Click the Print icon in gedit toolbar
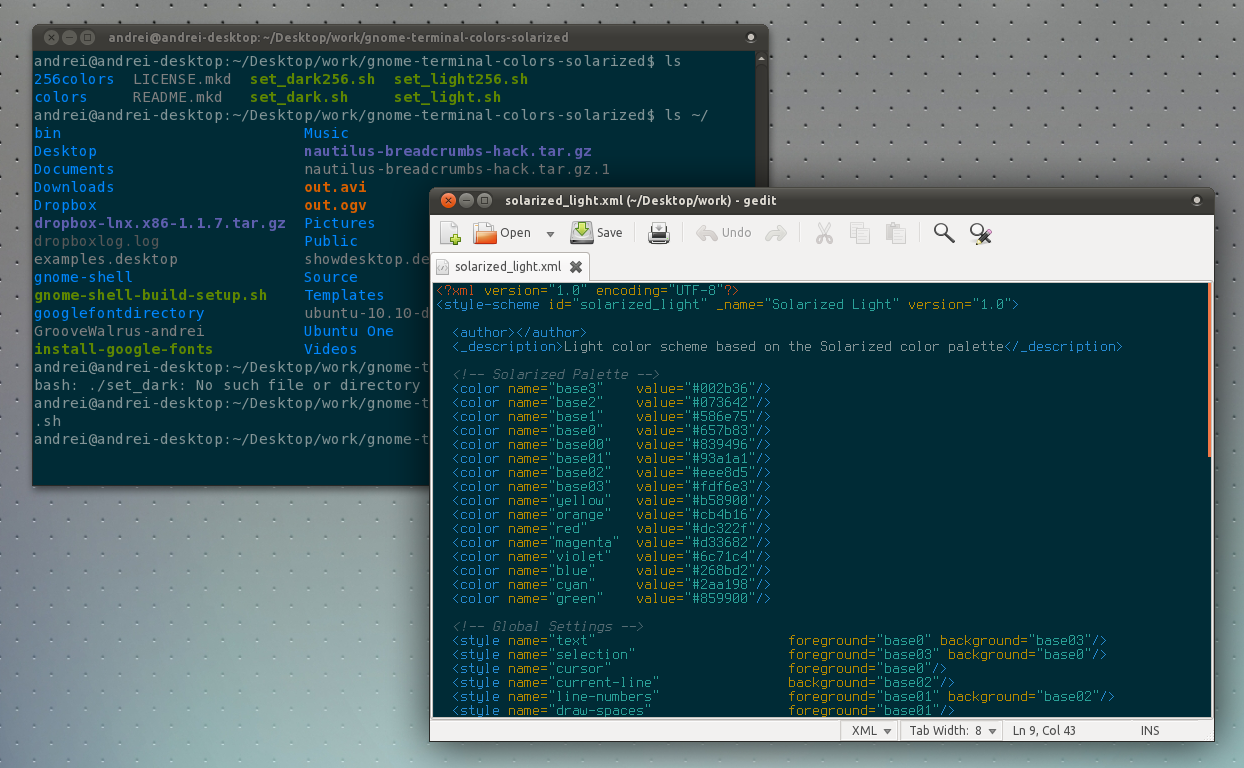 pos(659,233)
